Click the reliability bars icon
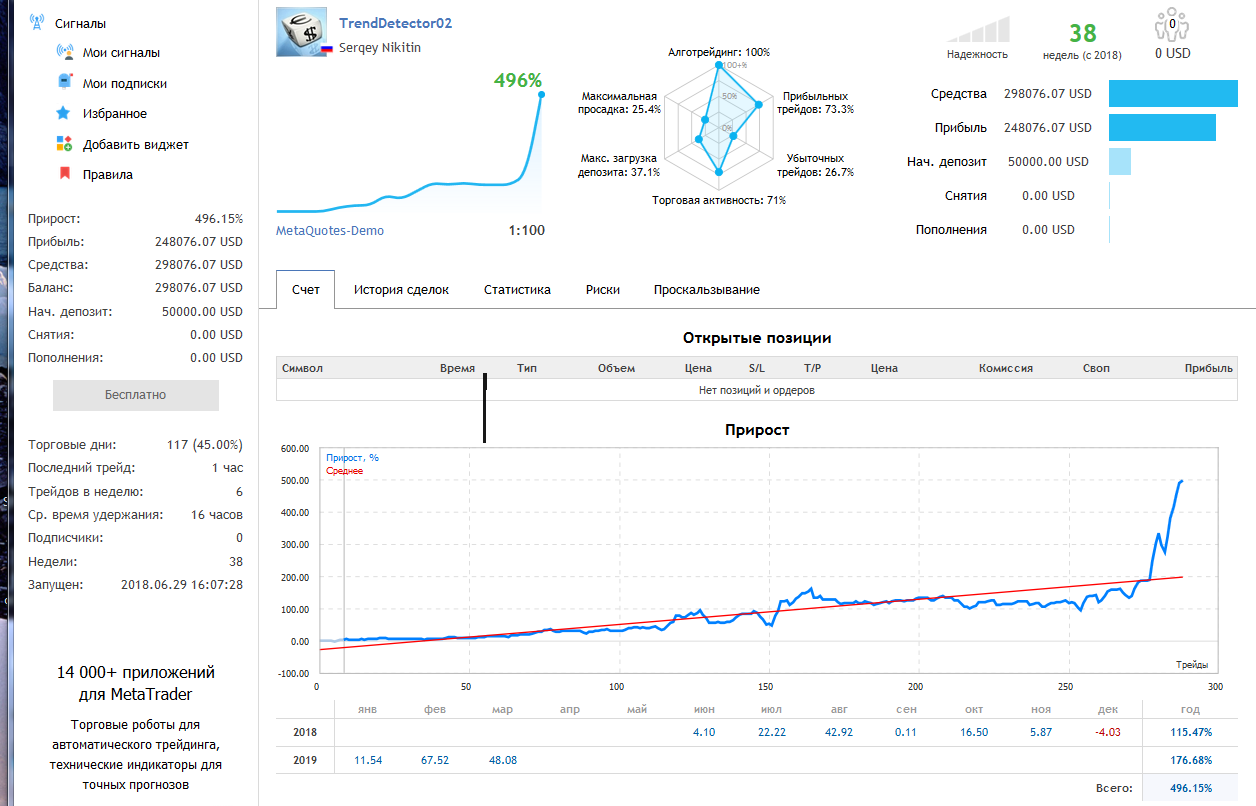 (978, 28)
